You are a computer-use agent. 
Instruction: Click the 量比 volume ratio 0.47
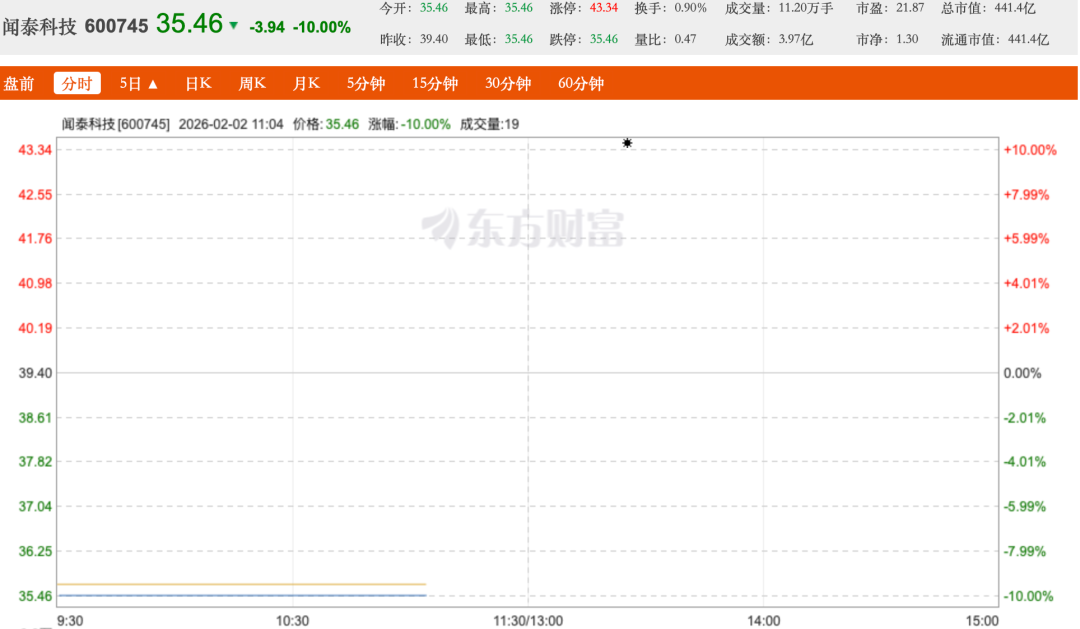coord(685,39)
